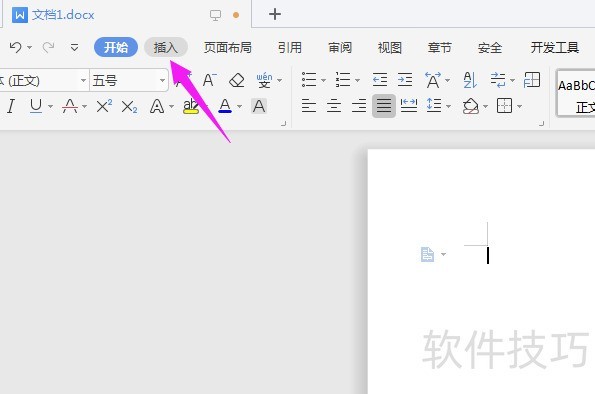Open the 章节 tab

439,47
